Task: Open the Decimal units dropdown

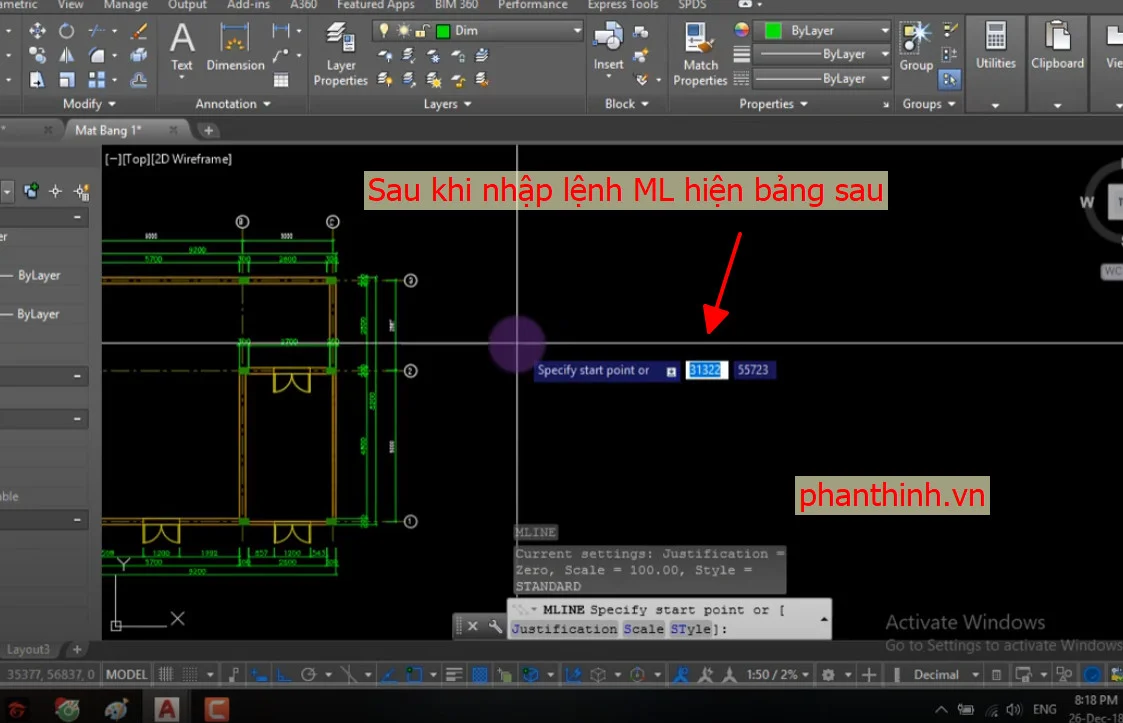Action: [946, 674]
